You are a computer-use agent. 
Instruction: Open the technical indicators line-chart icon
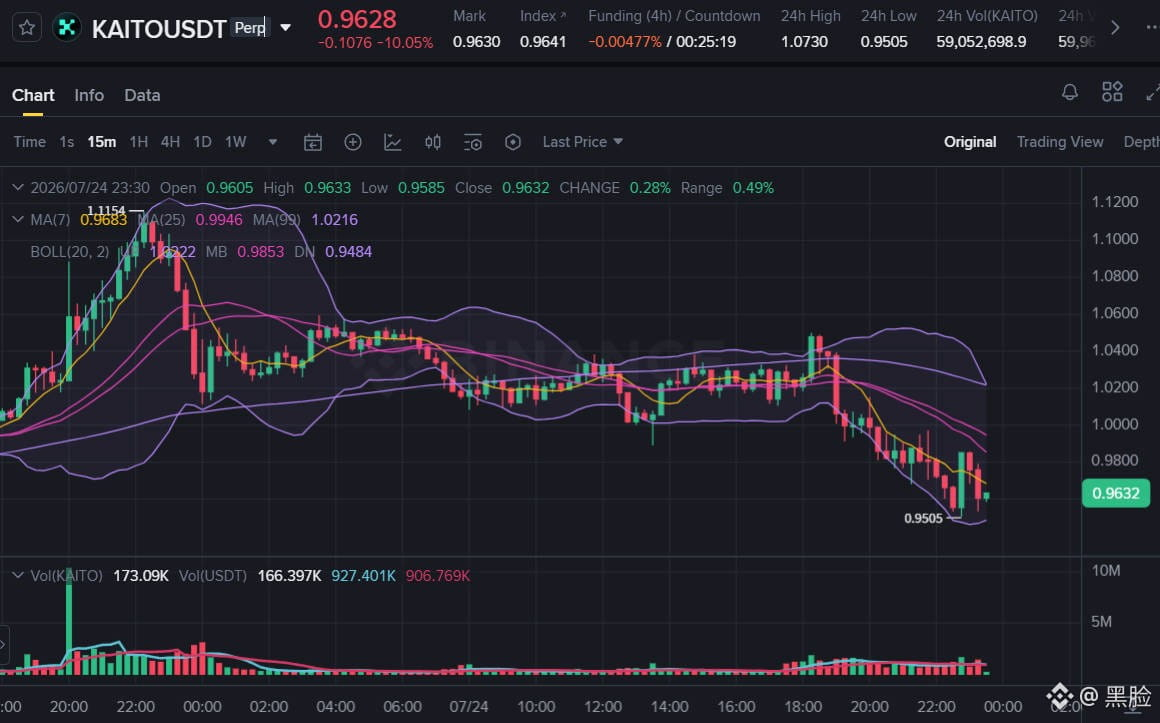tap(393, 142)
